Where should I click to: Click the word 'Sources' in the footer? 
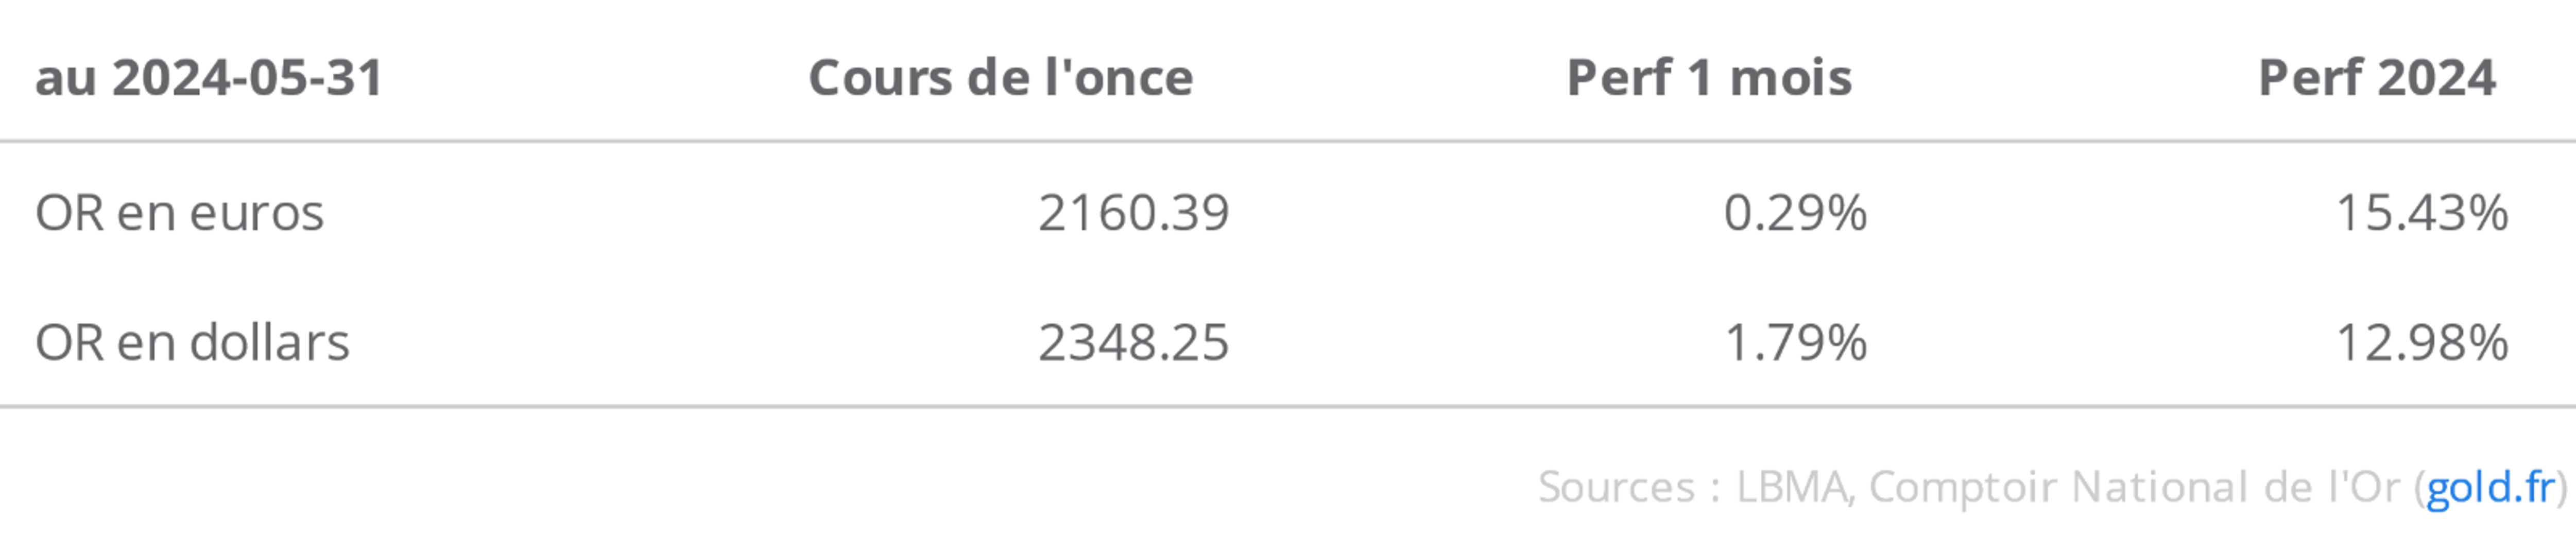click(x=1615, y=488)
